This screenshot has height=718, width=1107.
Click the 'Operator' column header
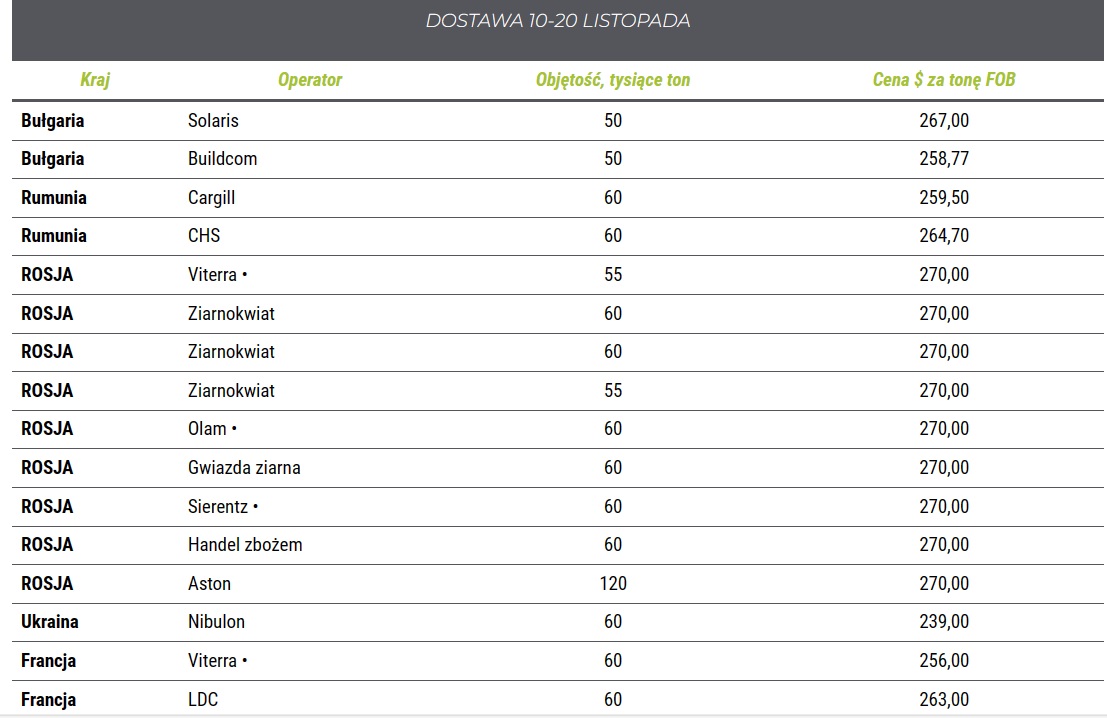tap(310, 79)
